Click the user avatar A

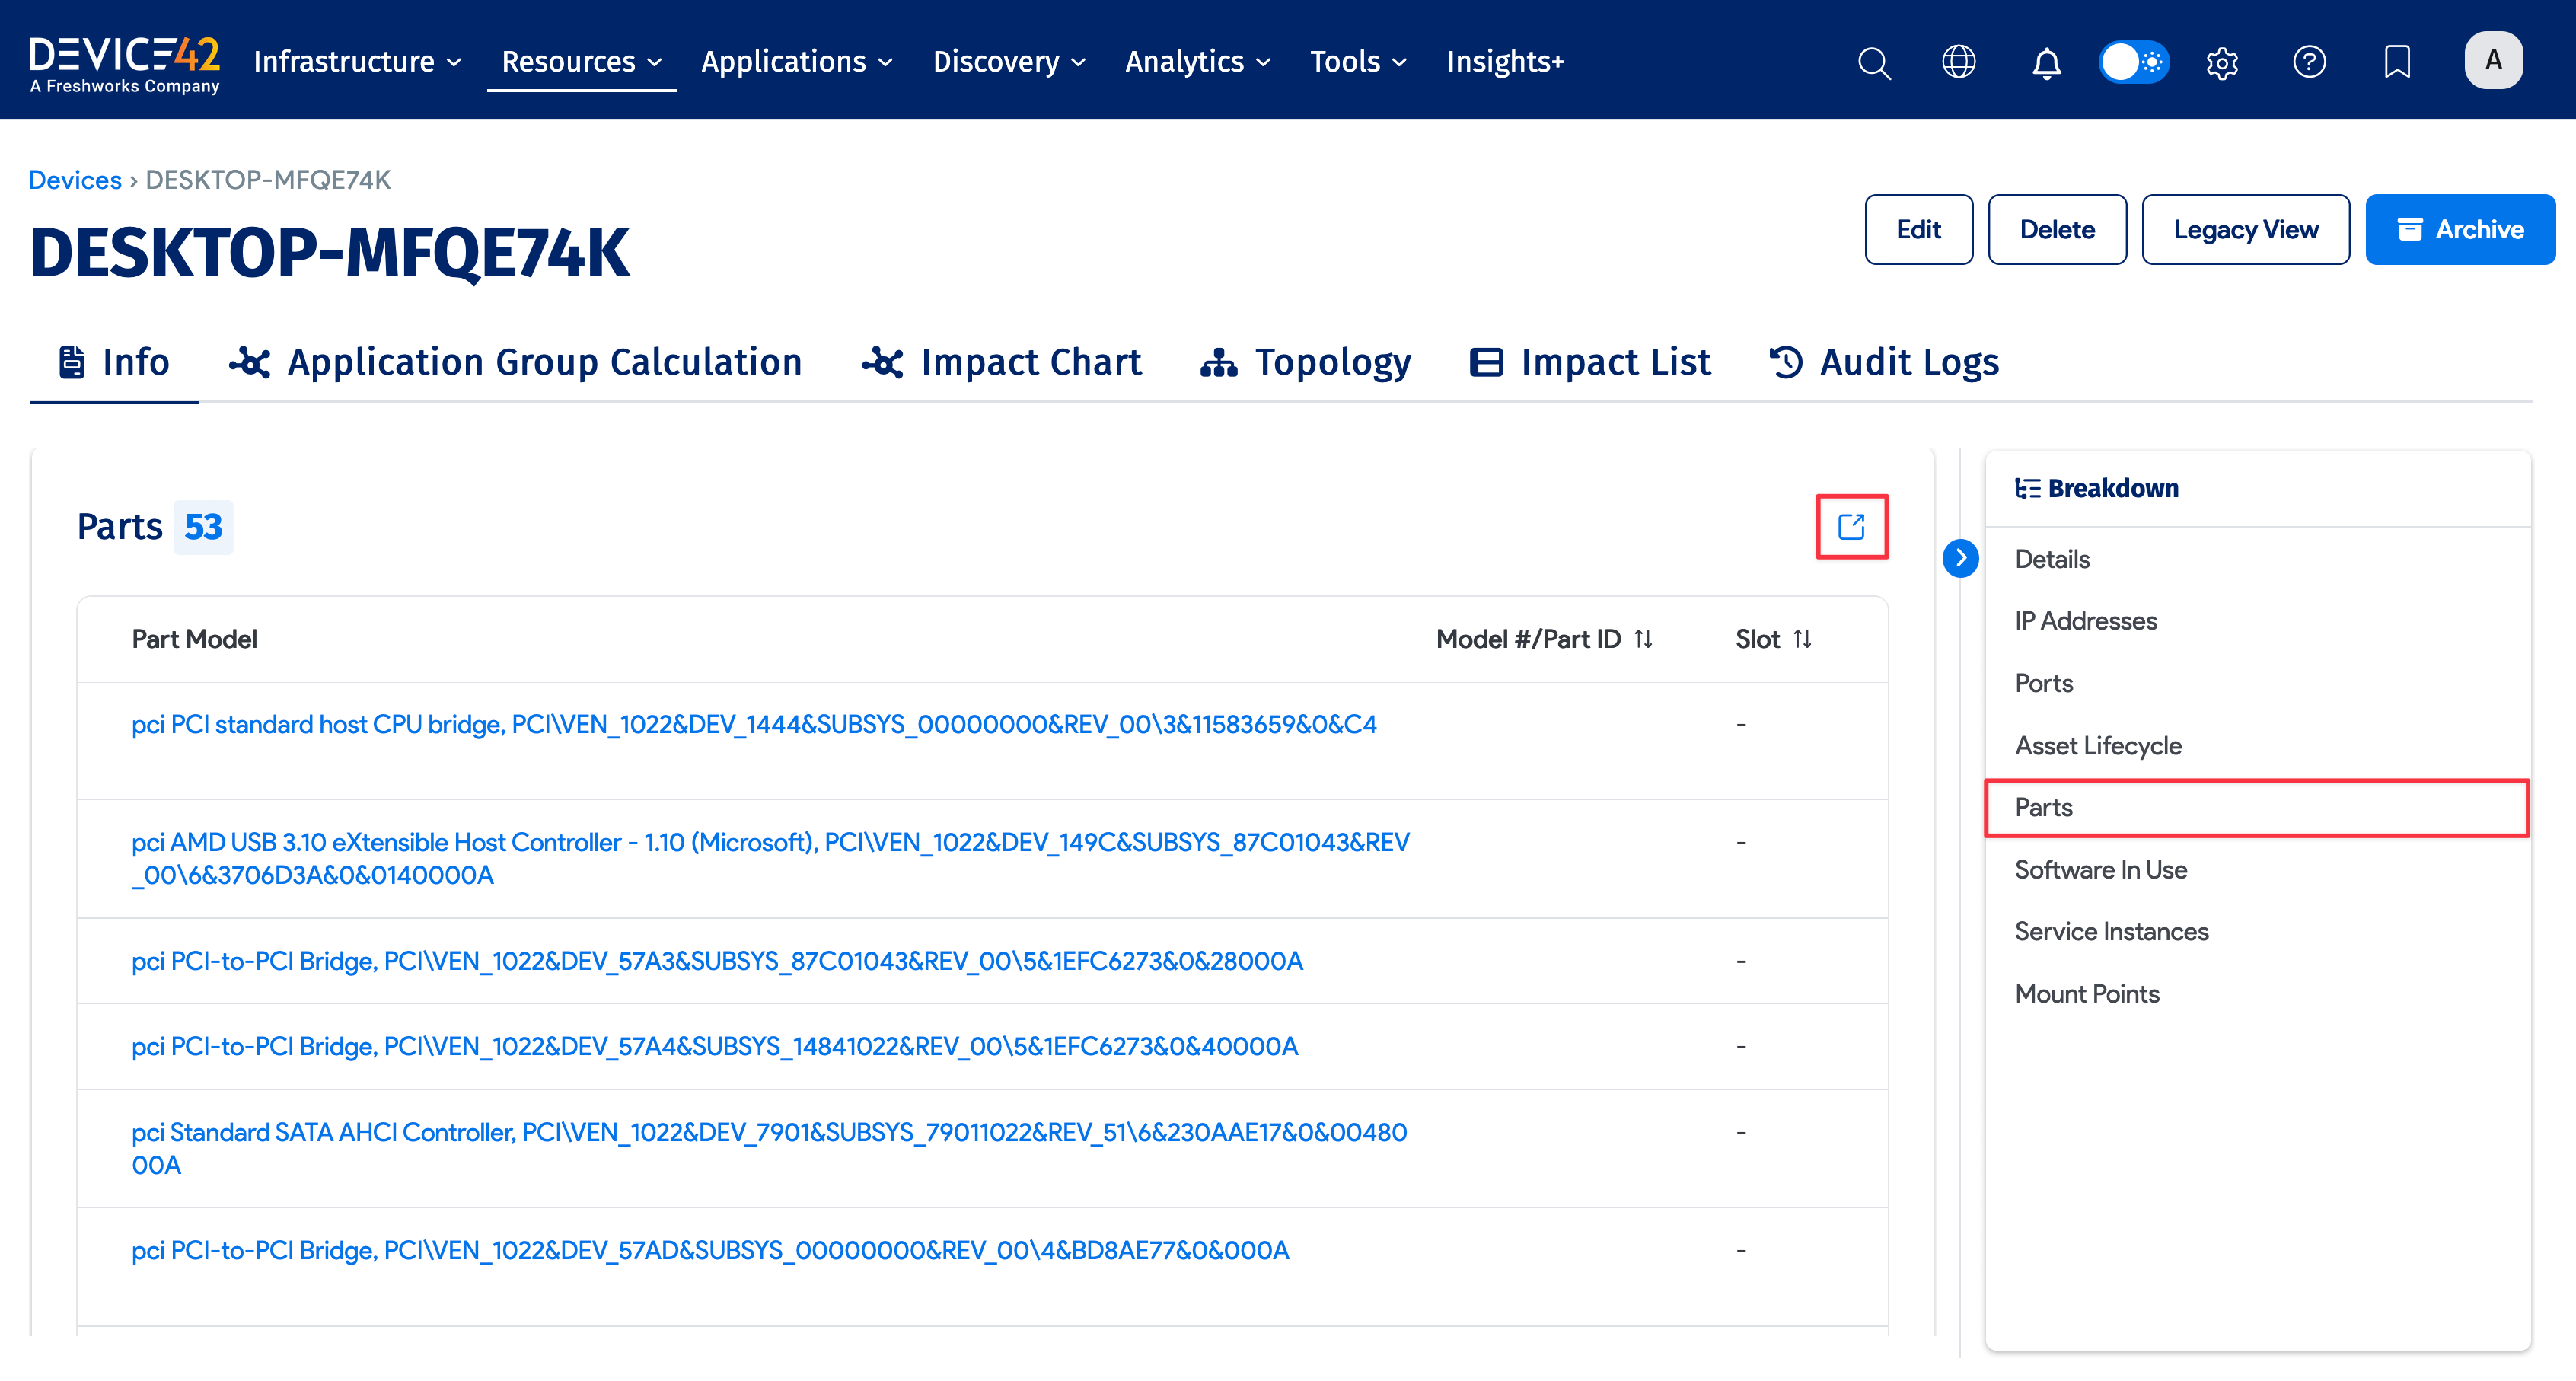(x=2492, y=60)
